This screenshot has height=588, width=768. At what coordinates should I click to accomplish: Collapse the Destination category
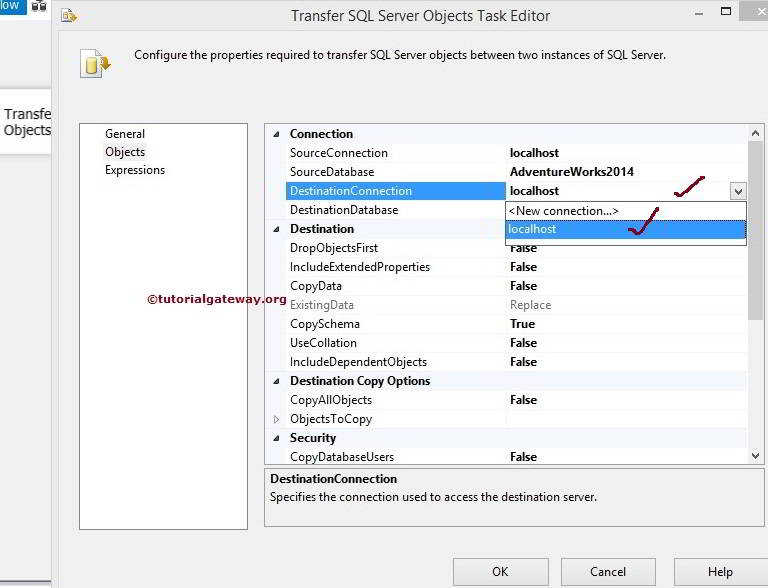click(276, 229)
